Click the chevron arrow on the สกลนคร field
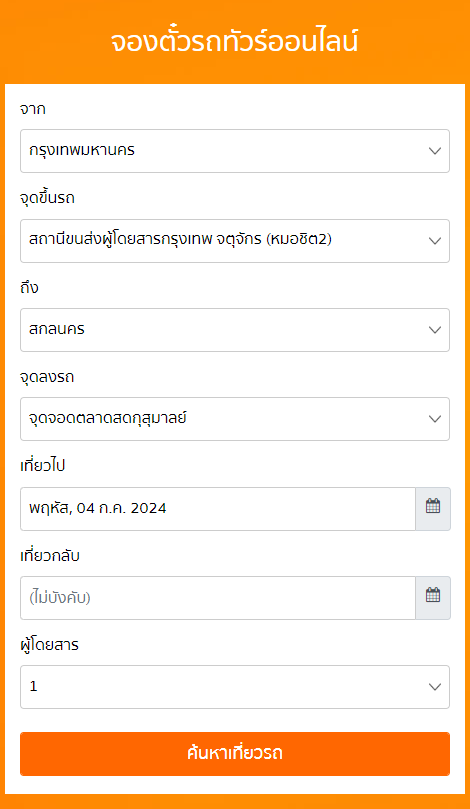Screen dimensions: 470x809 [x=435, y=330]
